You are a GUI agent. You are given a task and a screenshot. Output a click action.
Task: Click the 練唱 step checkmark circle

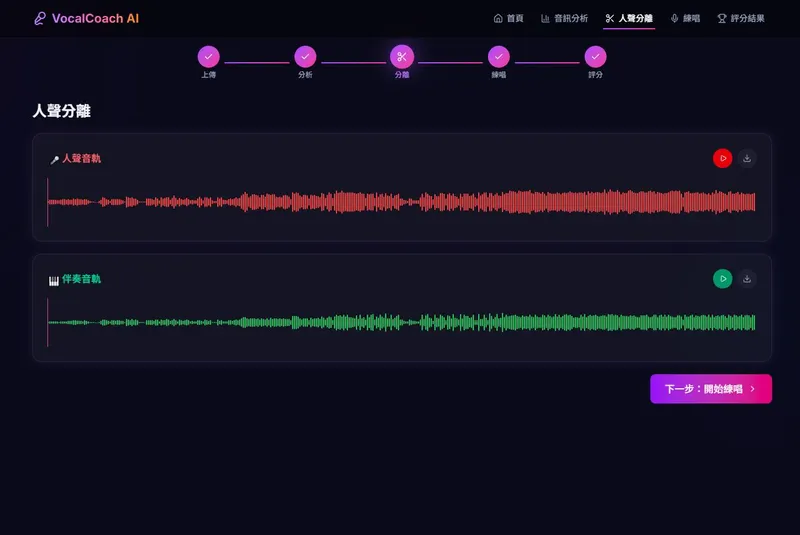pos(498,57)
